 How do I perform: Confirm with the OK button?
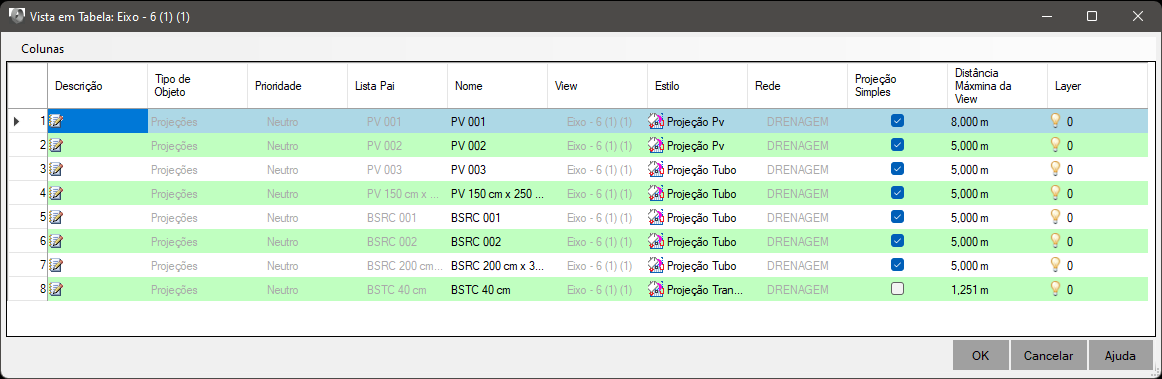[980, 355]
